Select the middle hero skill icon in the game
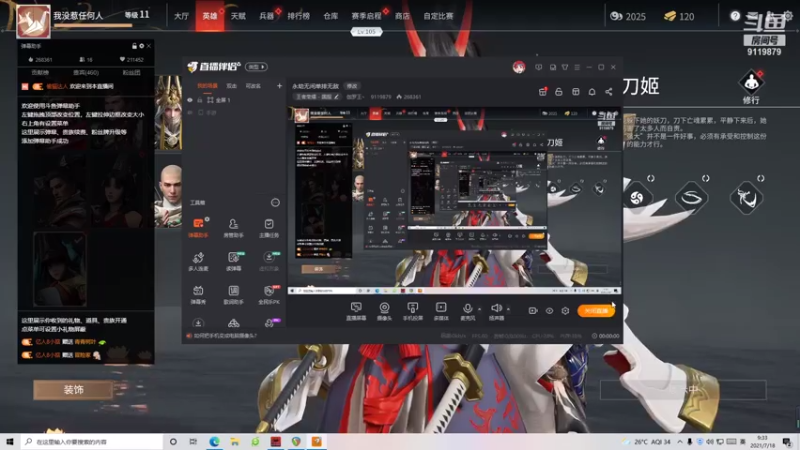This screenshot has height=450, width=800. 691,197
